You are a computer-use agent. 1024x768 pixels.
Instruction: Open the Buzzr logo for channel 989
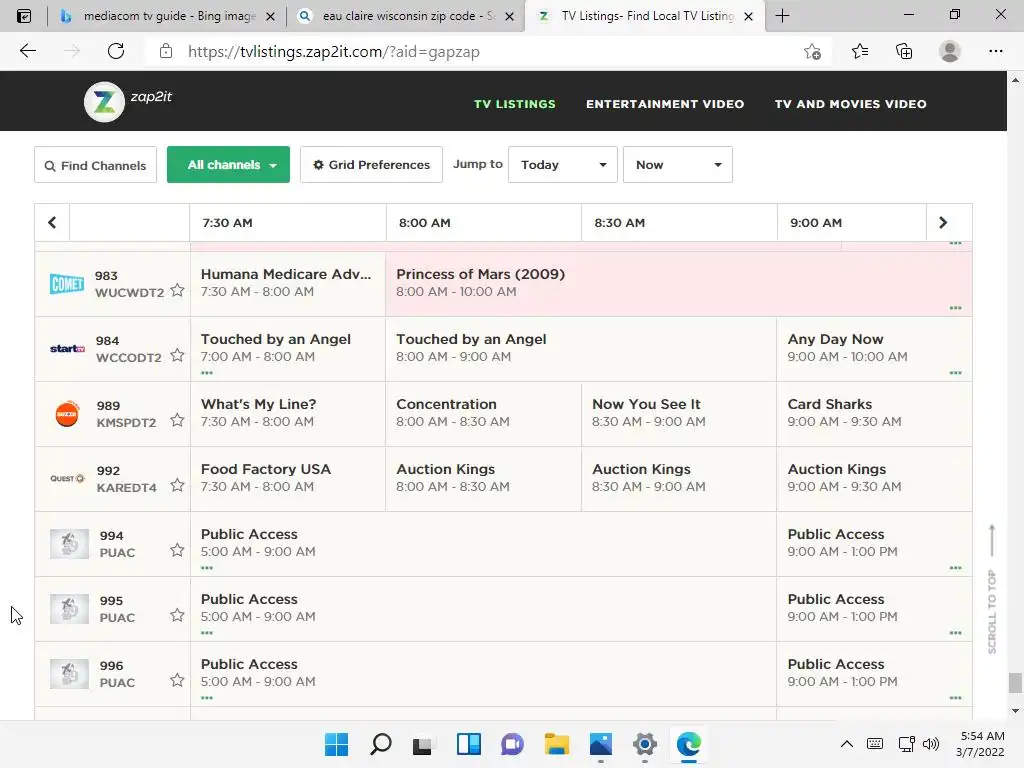(x=67, y=414)
